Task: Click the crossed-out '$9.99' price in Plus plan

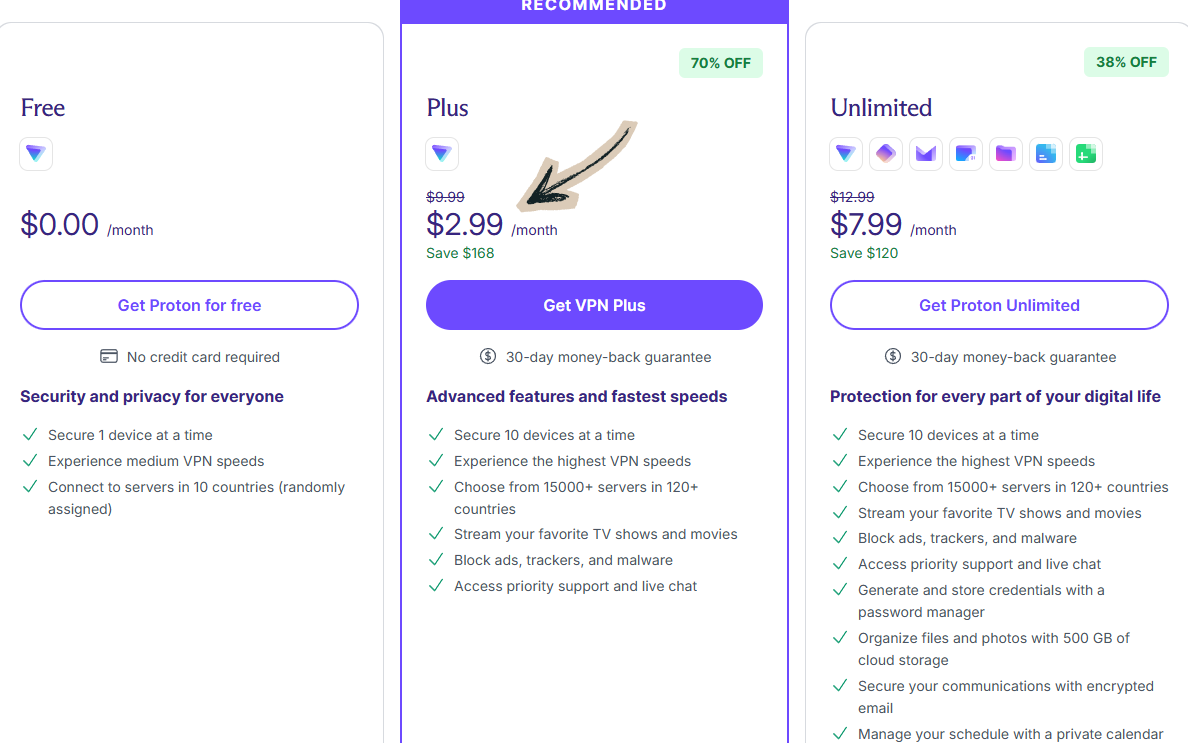Action: coord(445,196)
